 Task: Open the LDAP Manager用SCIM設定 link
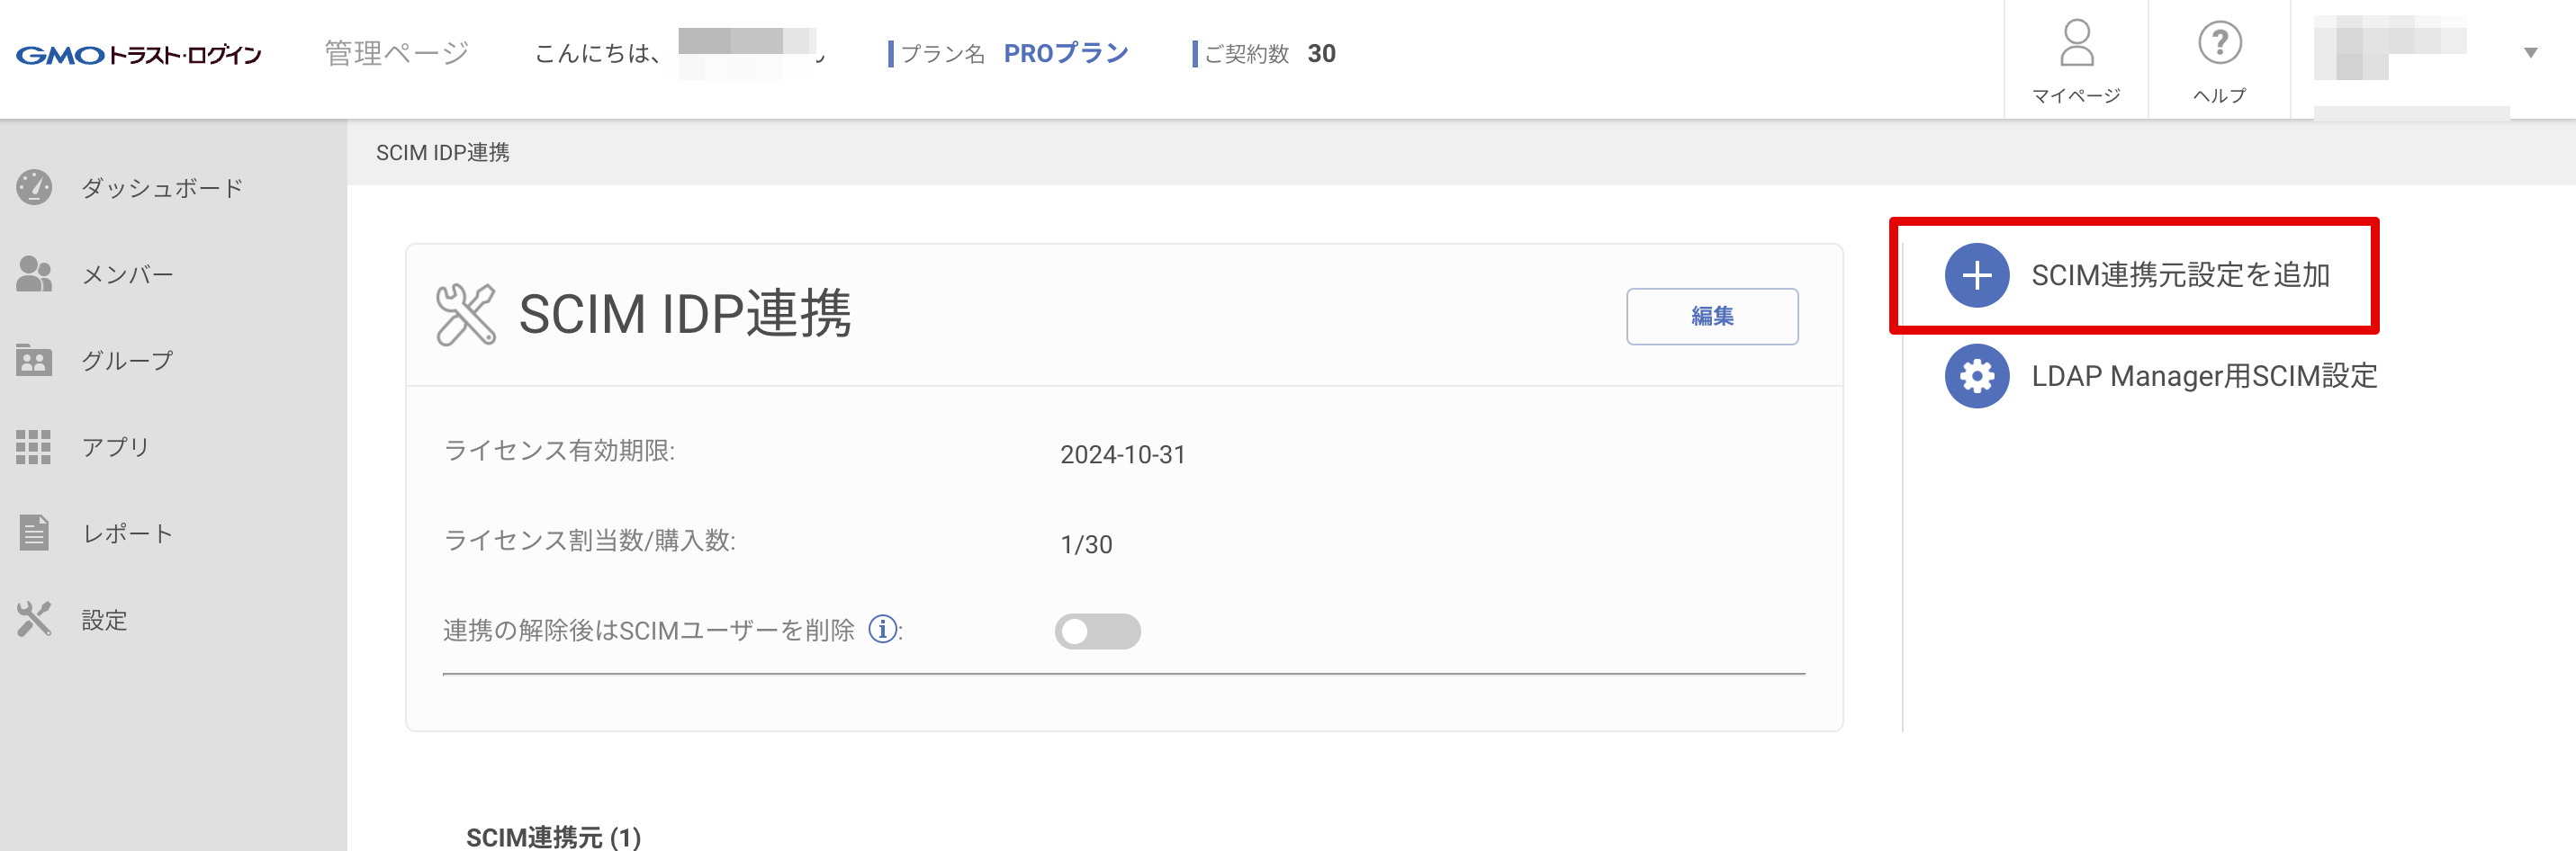[x=2204, y=376]
